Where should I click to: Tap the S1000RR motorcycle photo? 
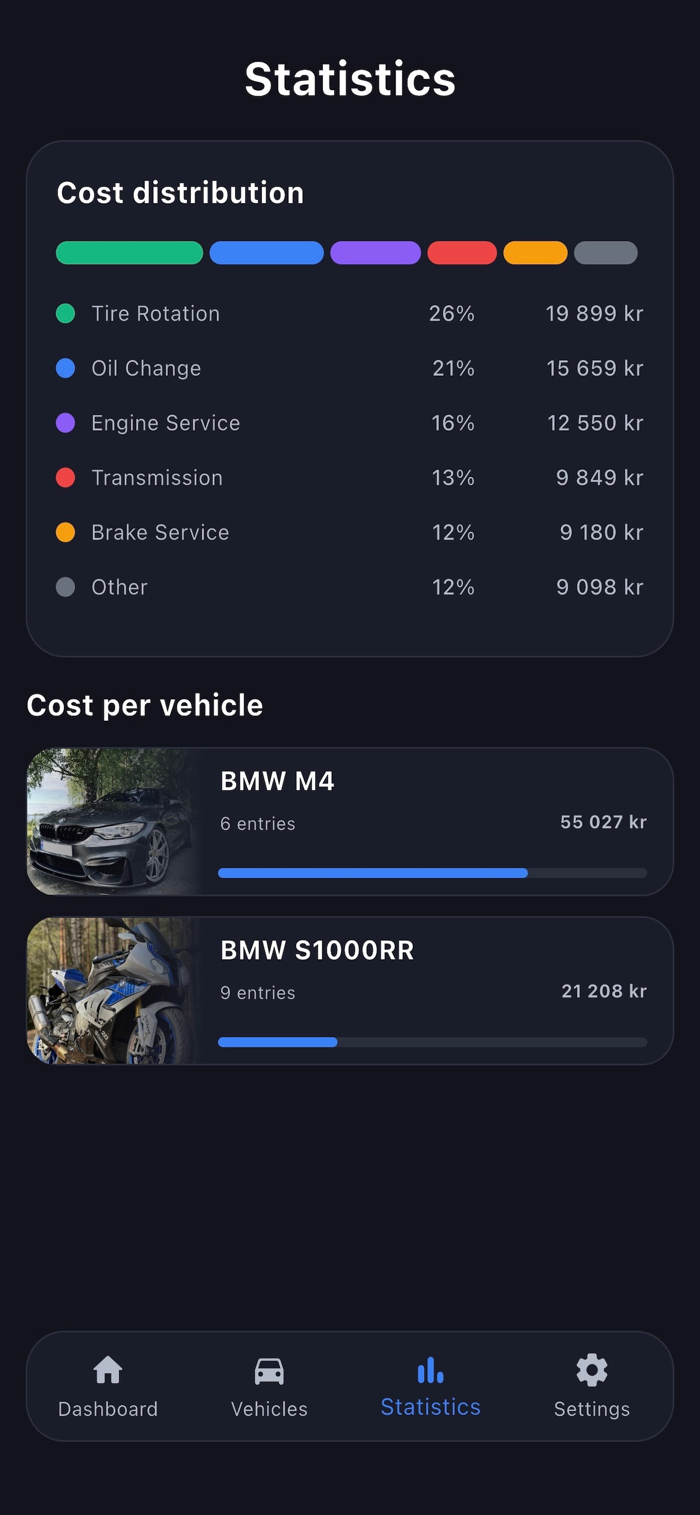pos(112,990)
